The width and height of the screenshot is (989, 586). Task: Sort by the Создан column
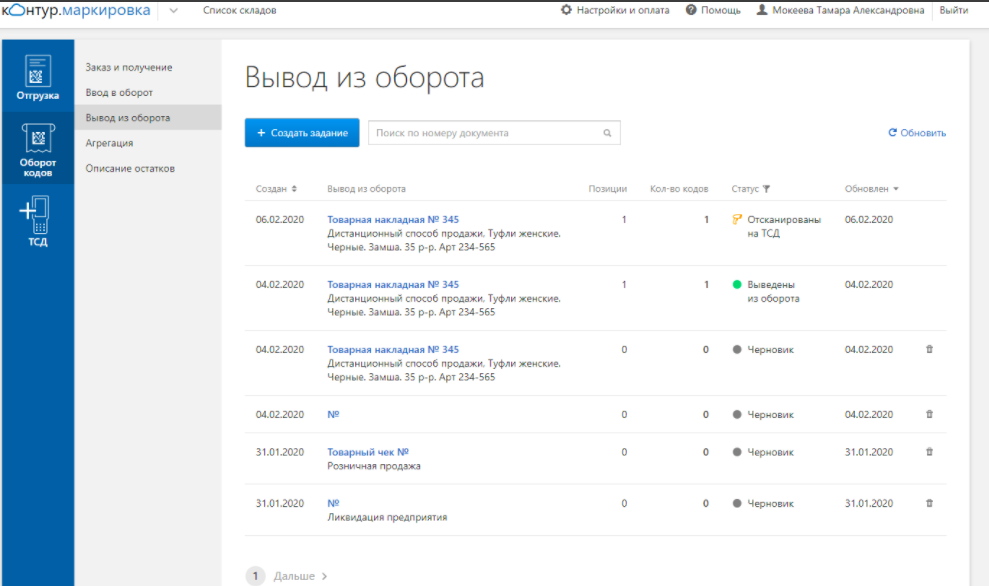click(276, 189)
